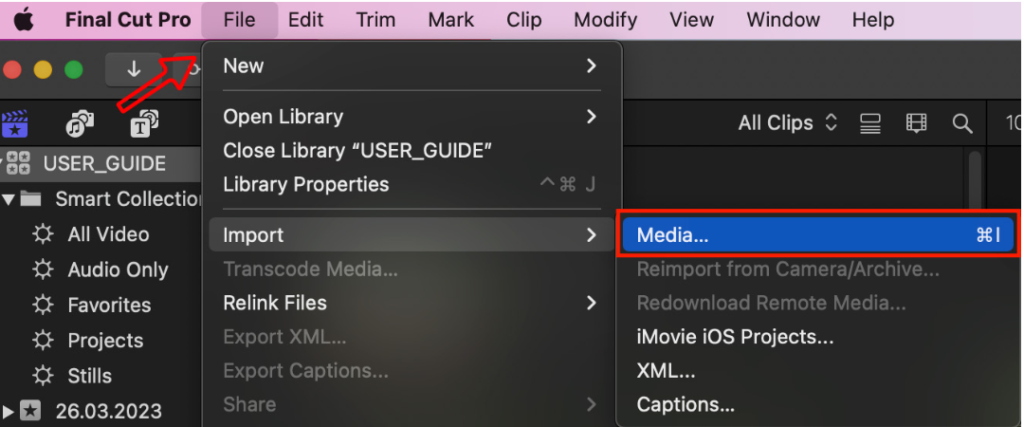Click the star icon of 26.03.2023 event
The width and height of the screenshot is (1024, 427).
click(x=30, y=411)
